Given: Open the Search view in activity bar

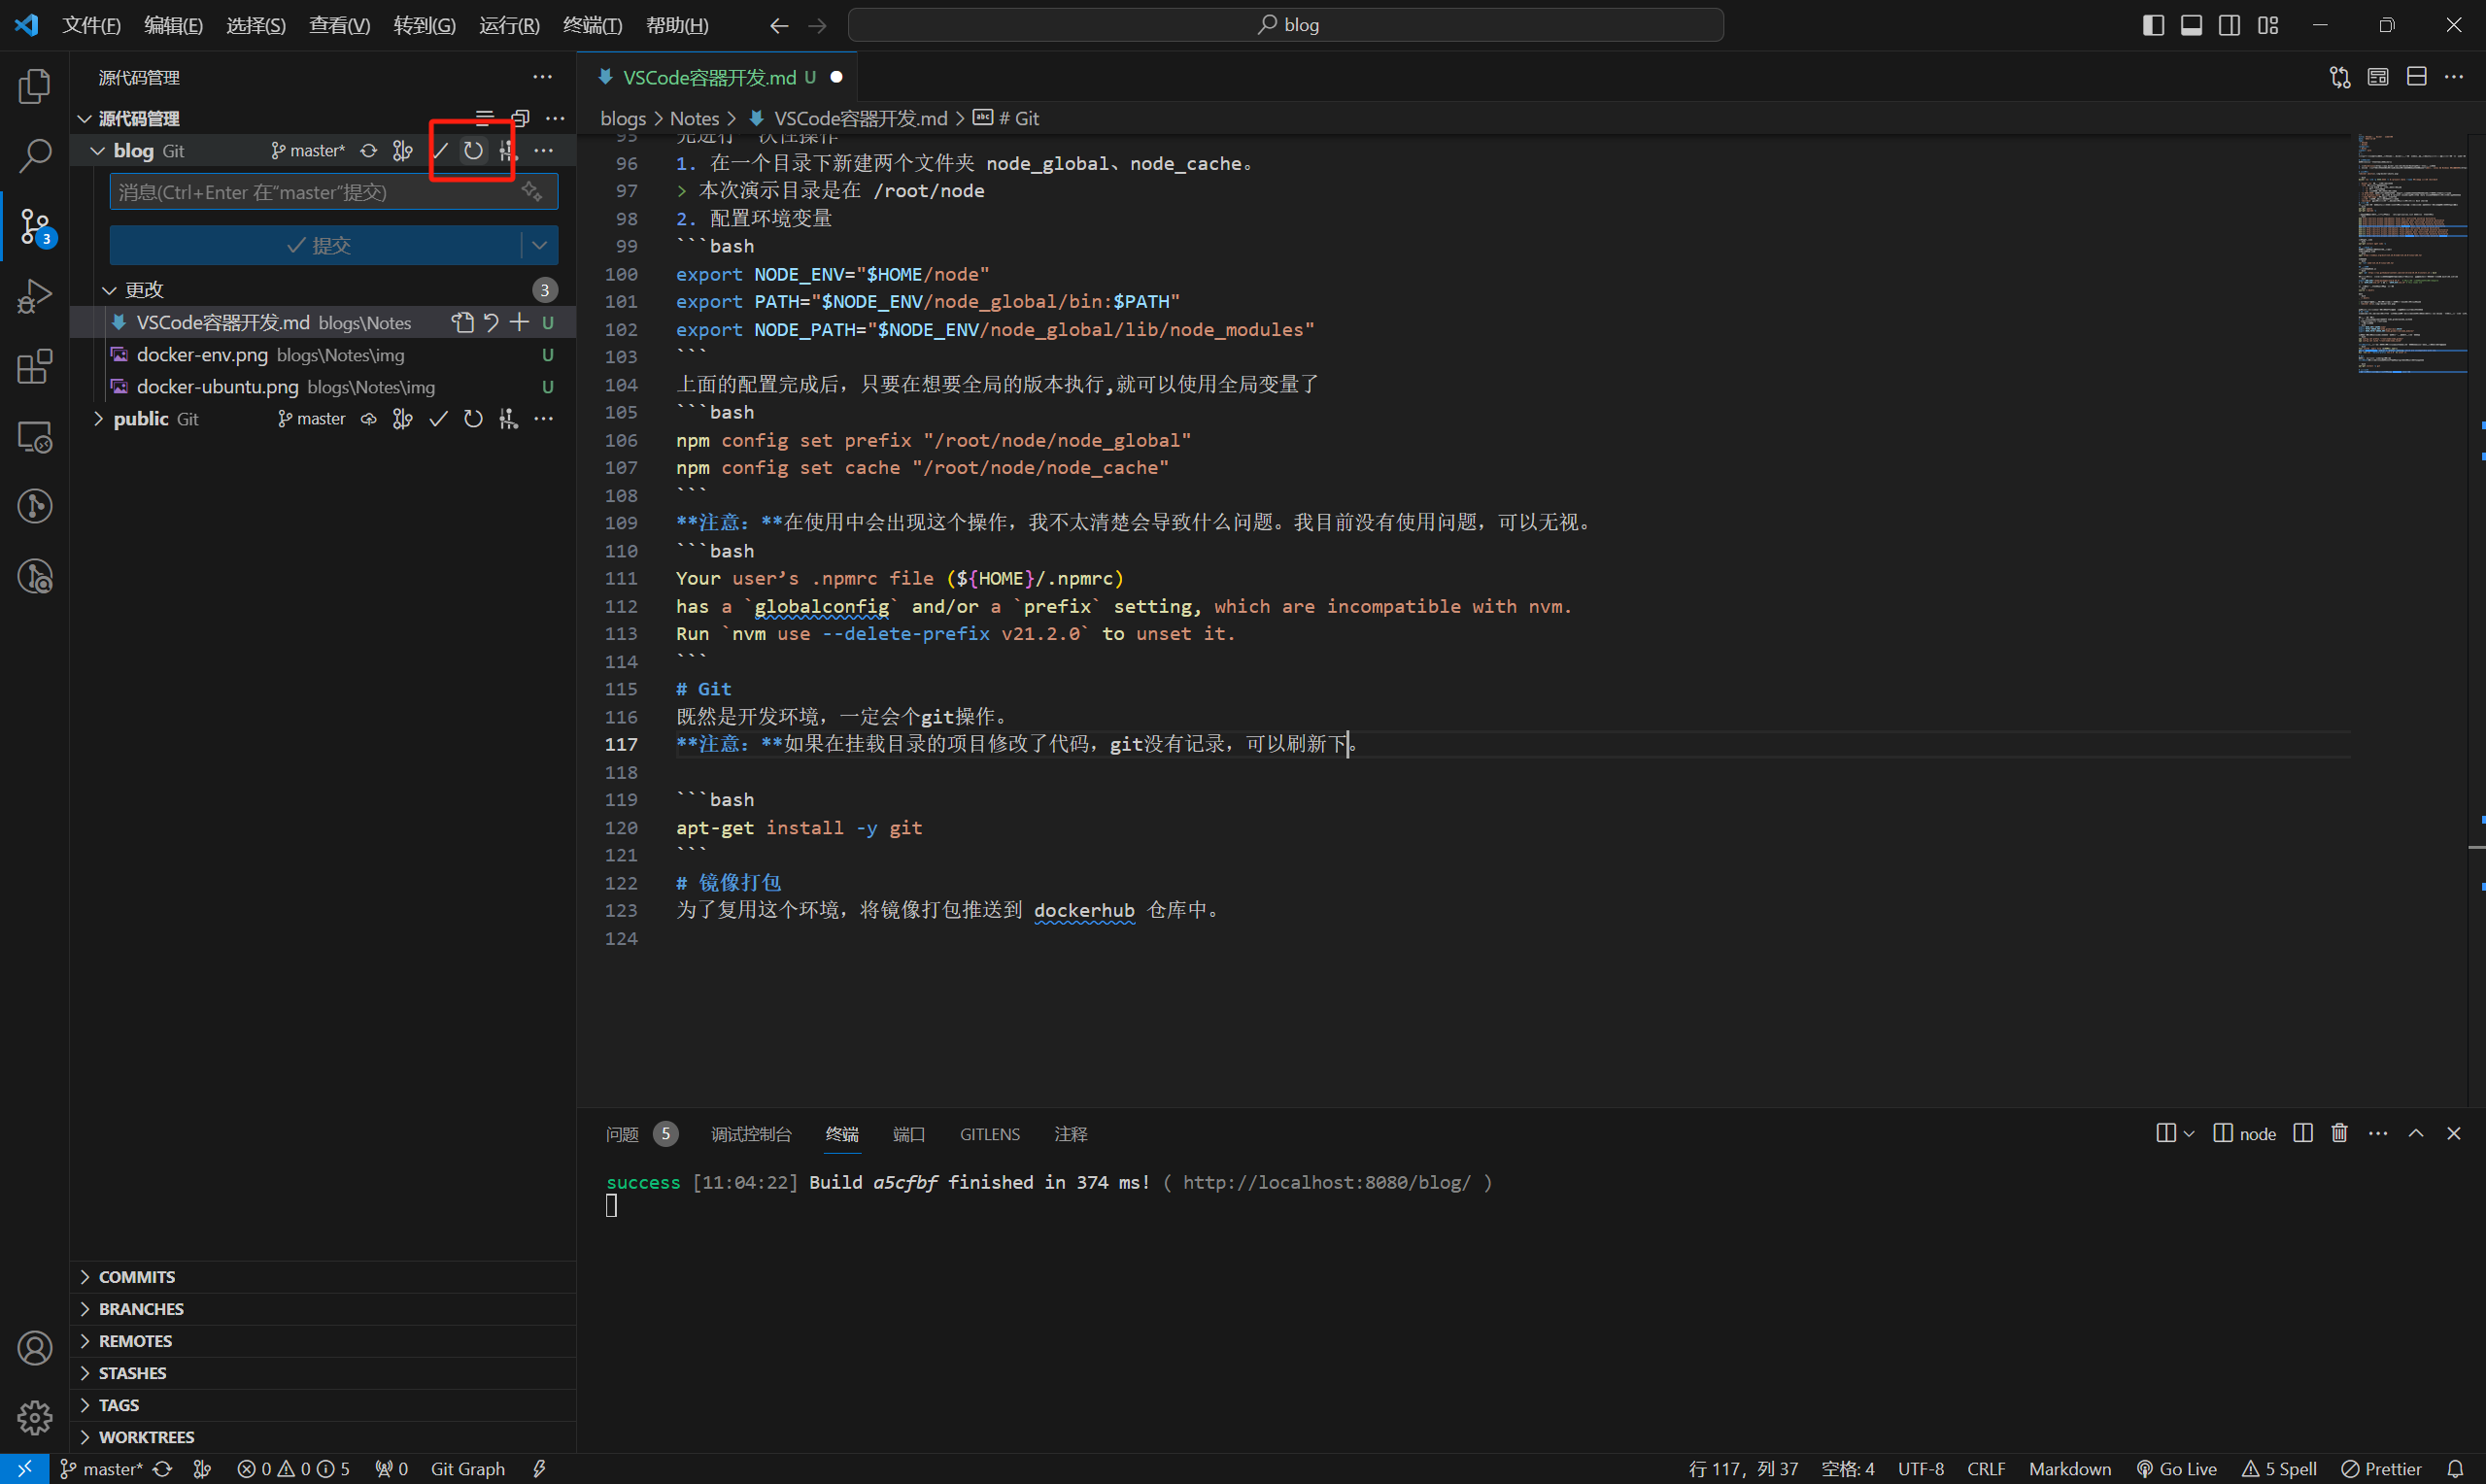Looking at the screenshot, I should pos(35,155).
